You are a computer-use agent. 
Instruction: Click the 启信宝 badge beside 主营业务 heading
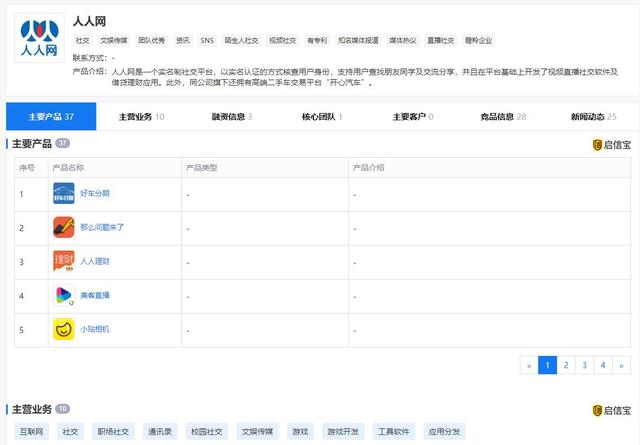coord(611,410)
